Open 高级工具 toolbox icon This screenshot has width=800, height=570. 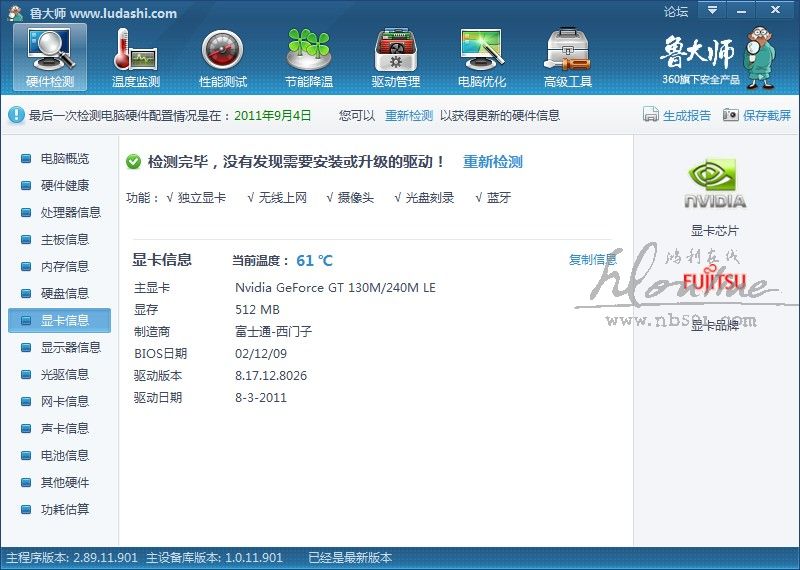point(568,57)
